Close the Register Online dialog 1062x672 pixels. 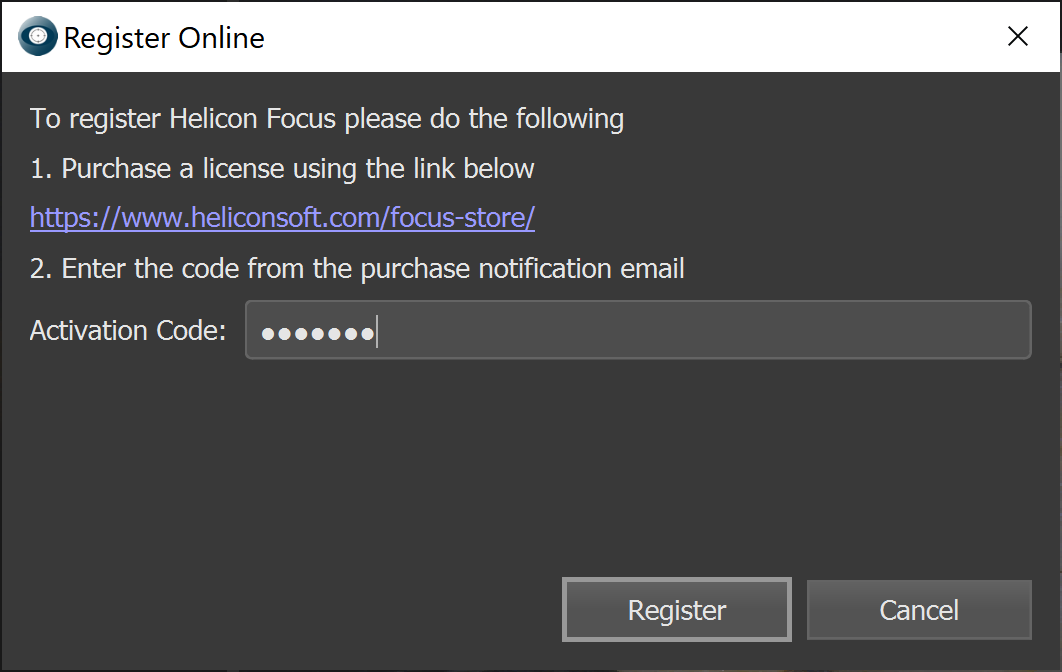[1018, 38]
